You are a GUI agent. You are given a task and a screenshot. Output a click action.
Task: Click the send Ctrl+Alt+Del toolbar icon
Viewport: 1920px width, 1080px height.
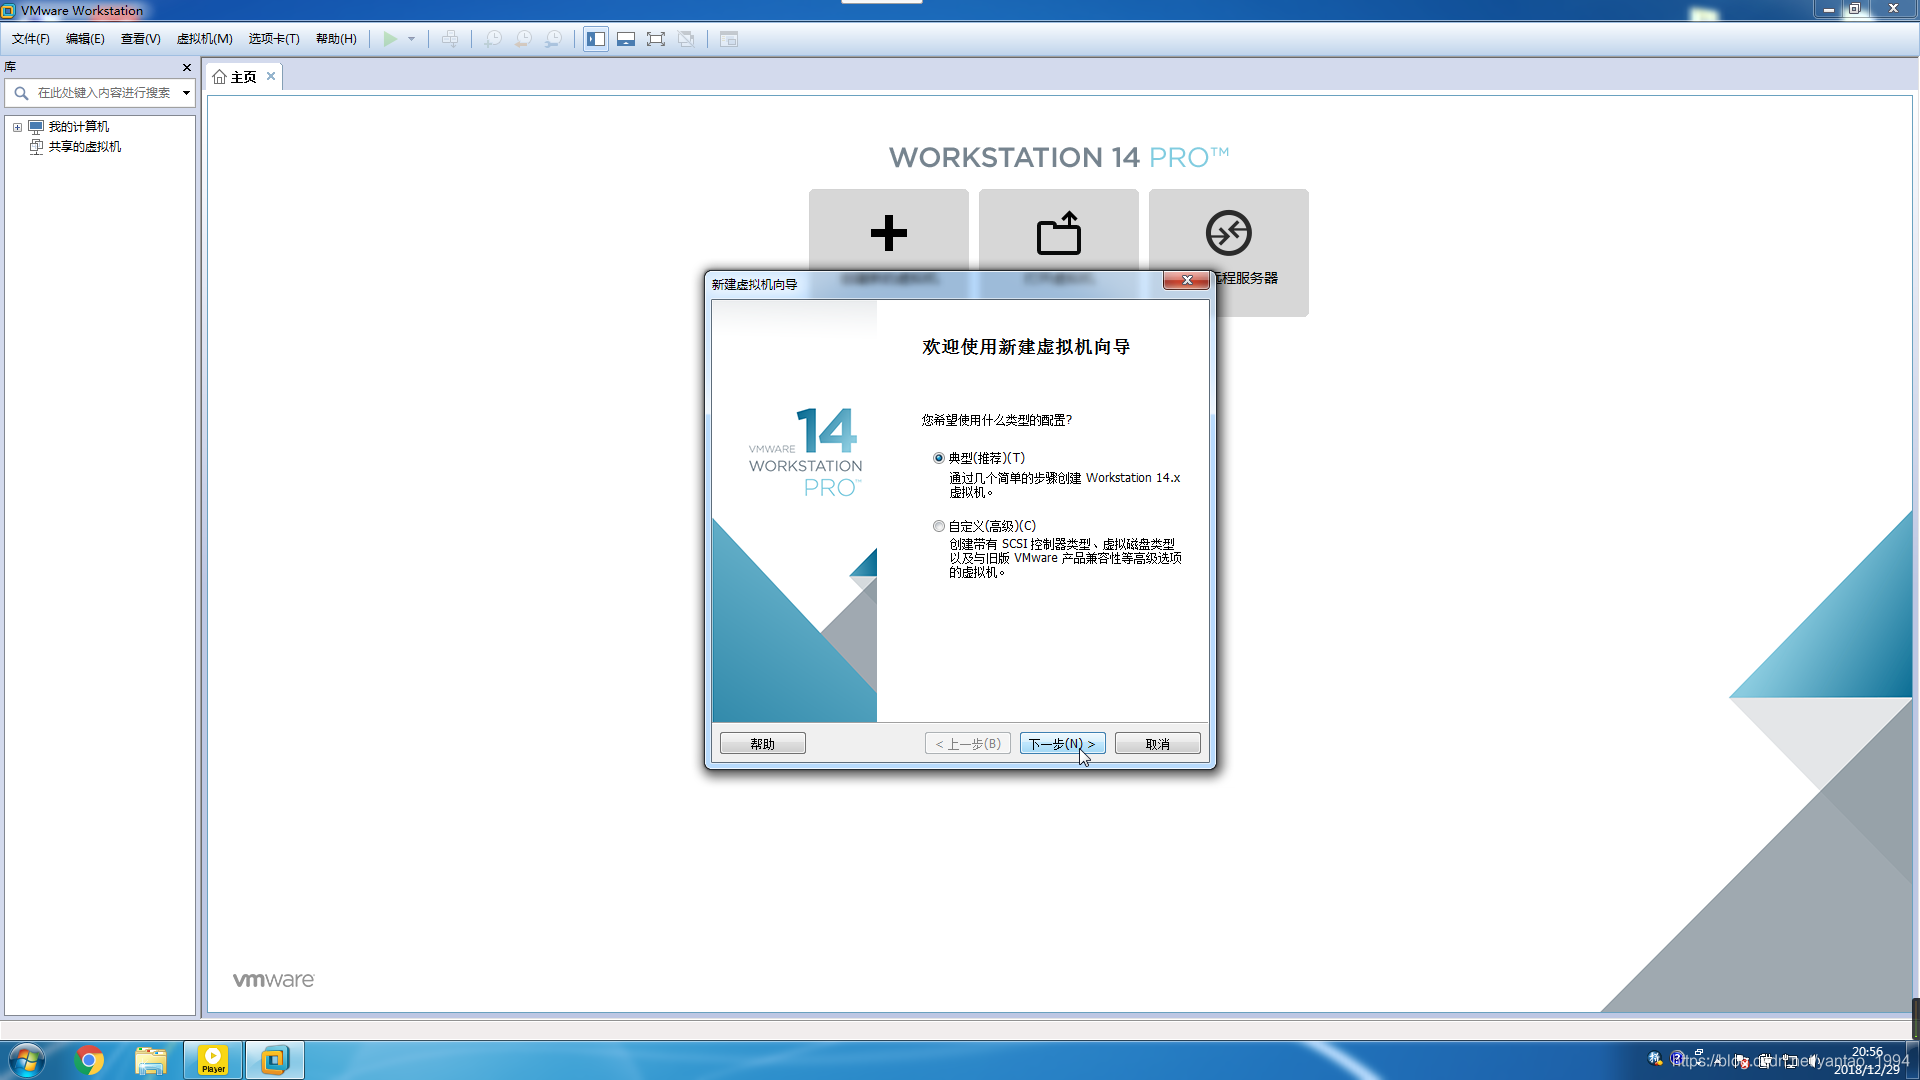[x=450, y=39]
